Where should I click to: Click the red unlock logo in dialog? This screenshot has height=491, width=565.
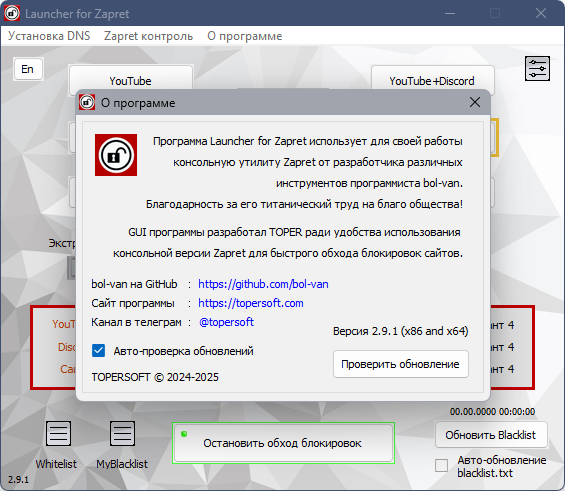pos(116,155)
